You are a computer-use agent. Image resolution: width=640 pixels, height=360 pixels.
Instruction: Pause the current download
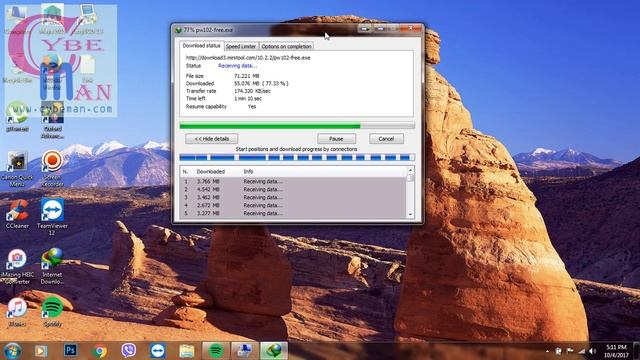point(336,139)
